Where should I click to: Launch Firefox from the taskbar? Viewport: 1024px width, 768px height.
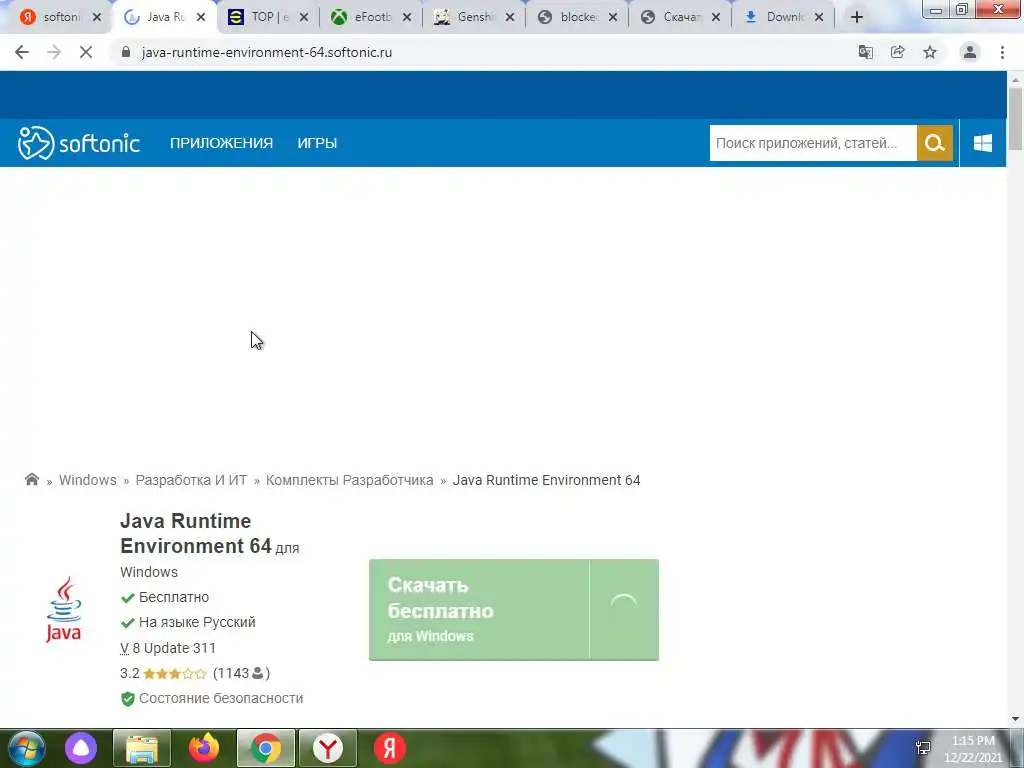pos(204,748)
